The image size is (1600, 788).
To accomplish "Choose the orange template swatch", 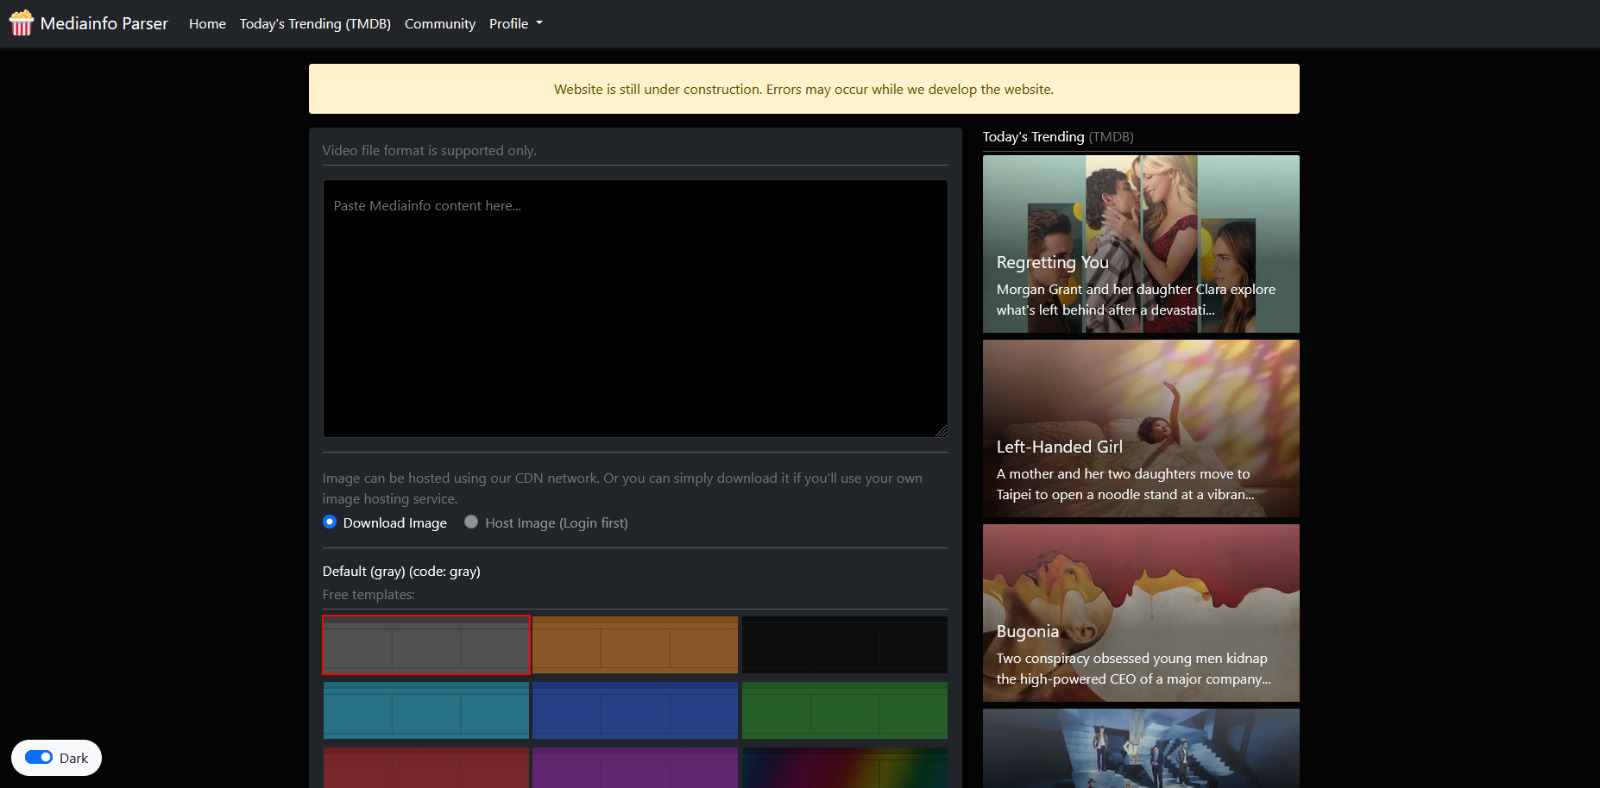I will tap(635, 645).
